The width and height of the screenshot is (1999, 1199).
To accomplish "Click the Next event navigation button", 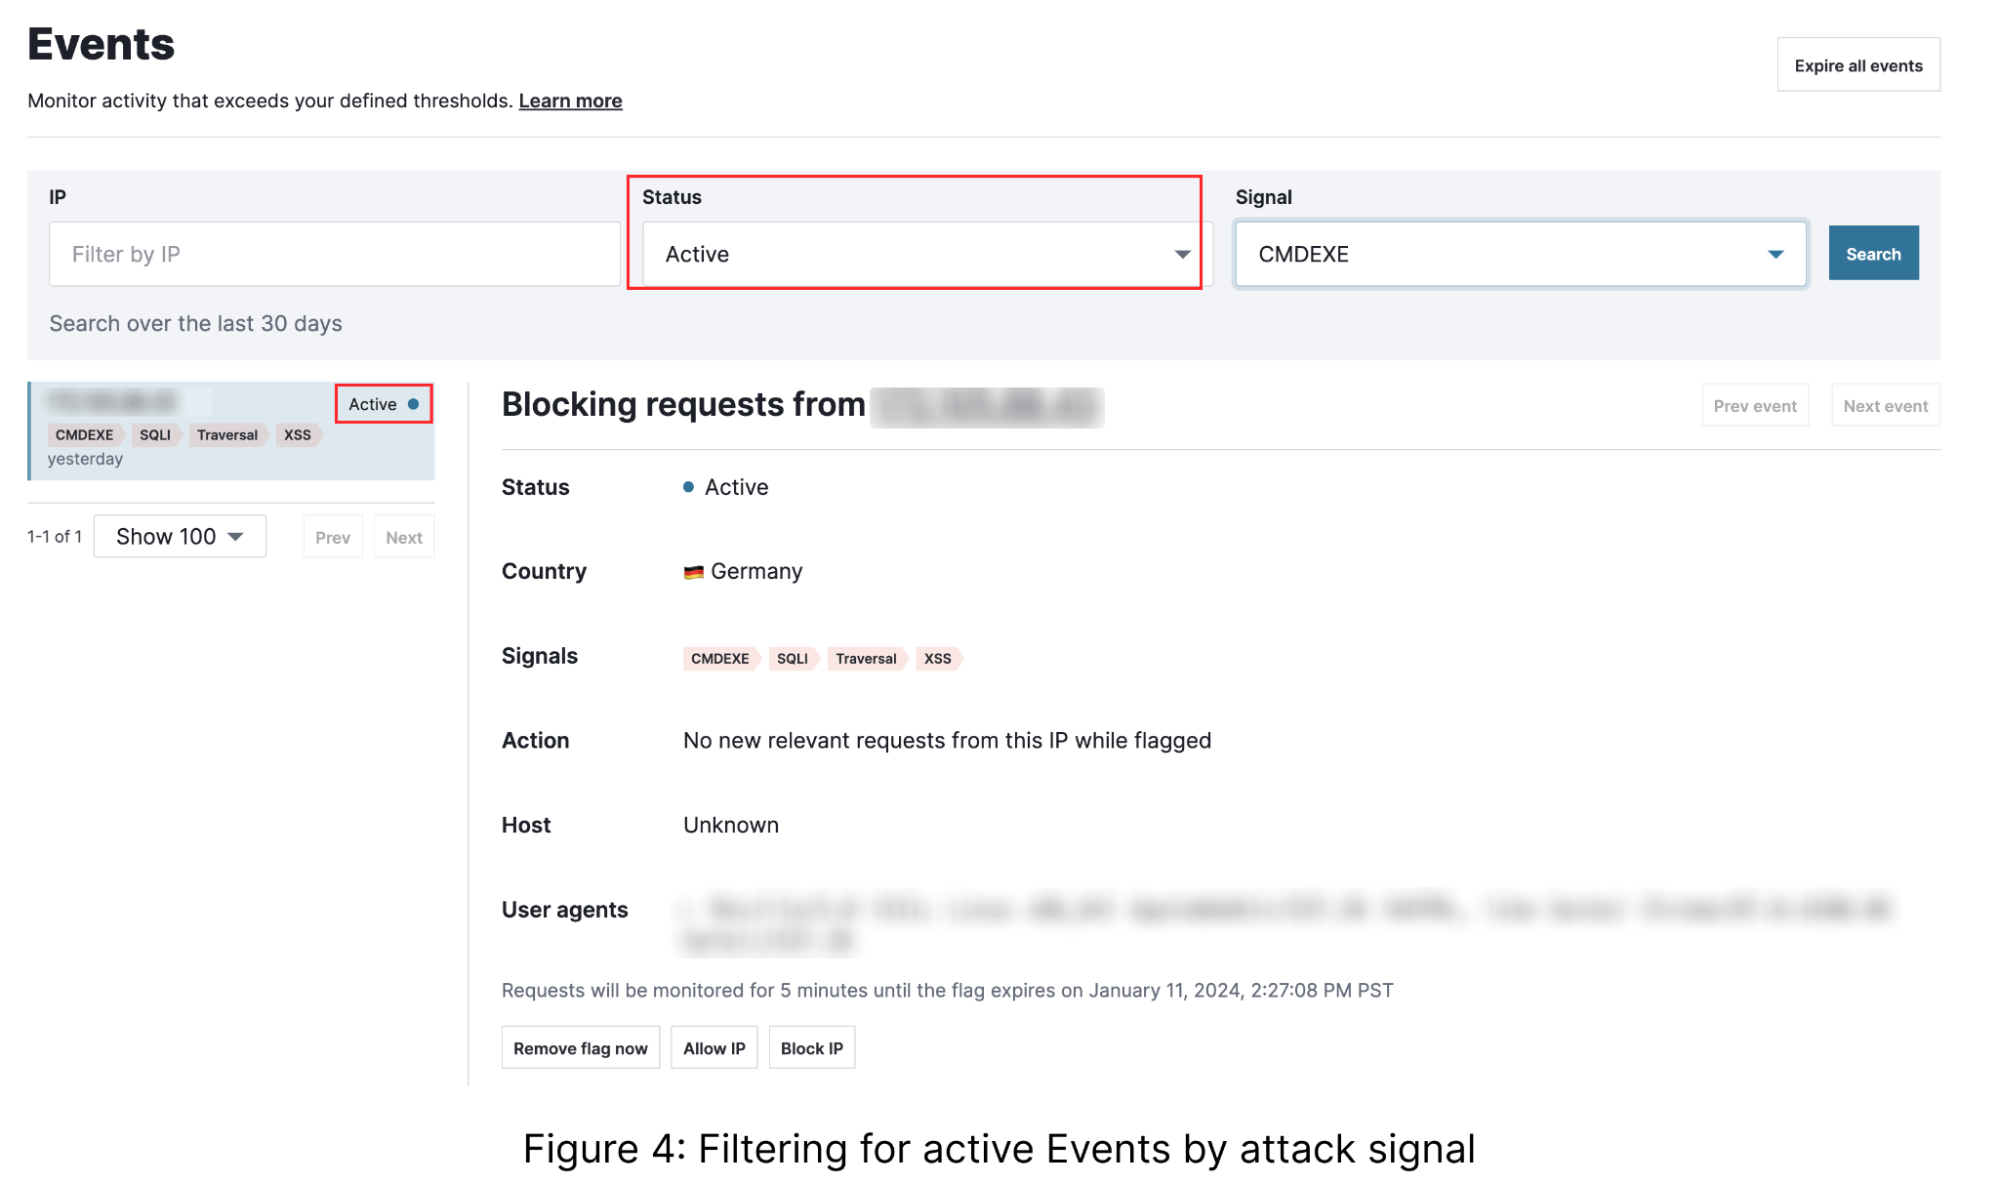I will [1884, 405].
